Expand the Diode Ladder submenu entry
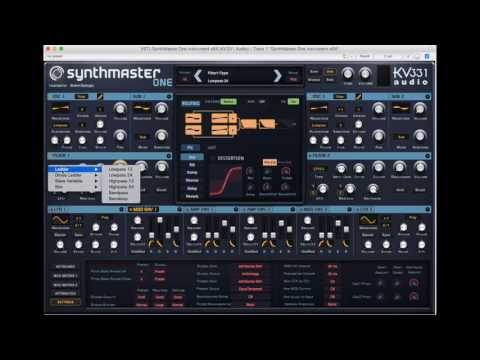The width and height of the screenshot is (480, 360). 75,175
